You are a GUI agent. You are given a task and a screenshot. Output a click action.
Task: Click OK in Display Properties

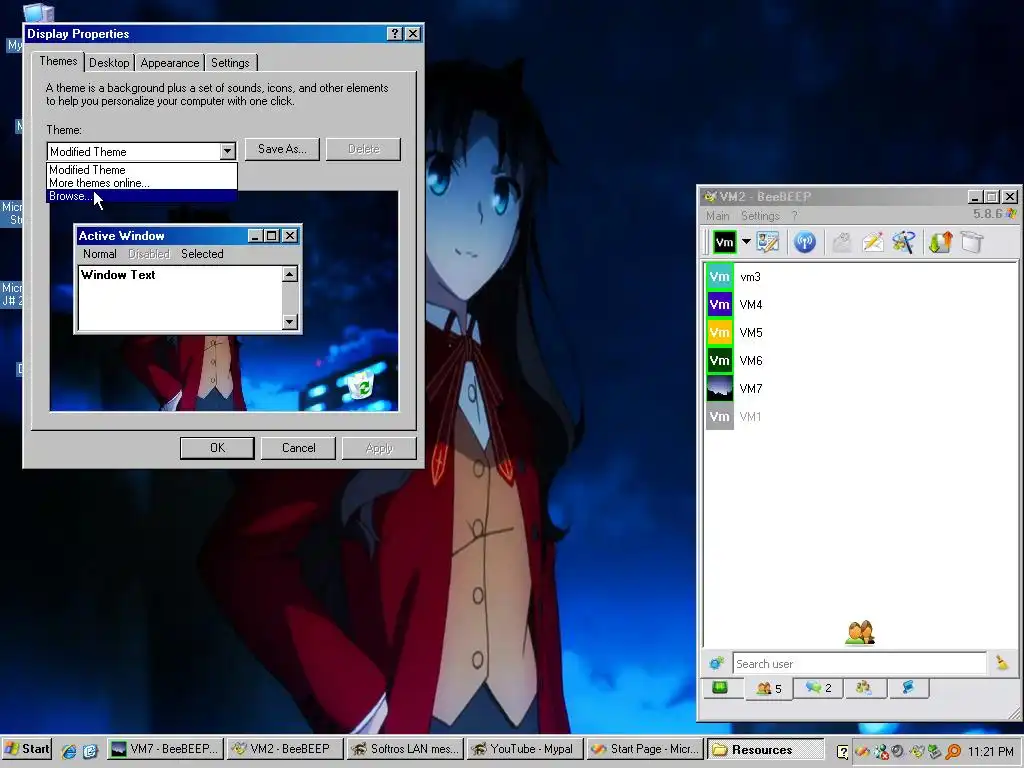pos(217,448)
